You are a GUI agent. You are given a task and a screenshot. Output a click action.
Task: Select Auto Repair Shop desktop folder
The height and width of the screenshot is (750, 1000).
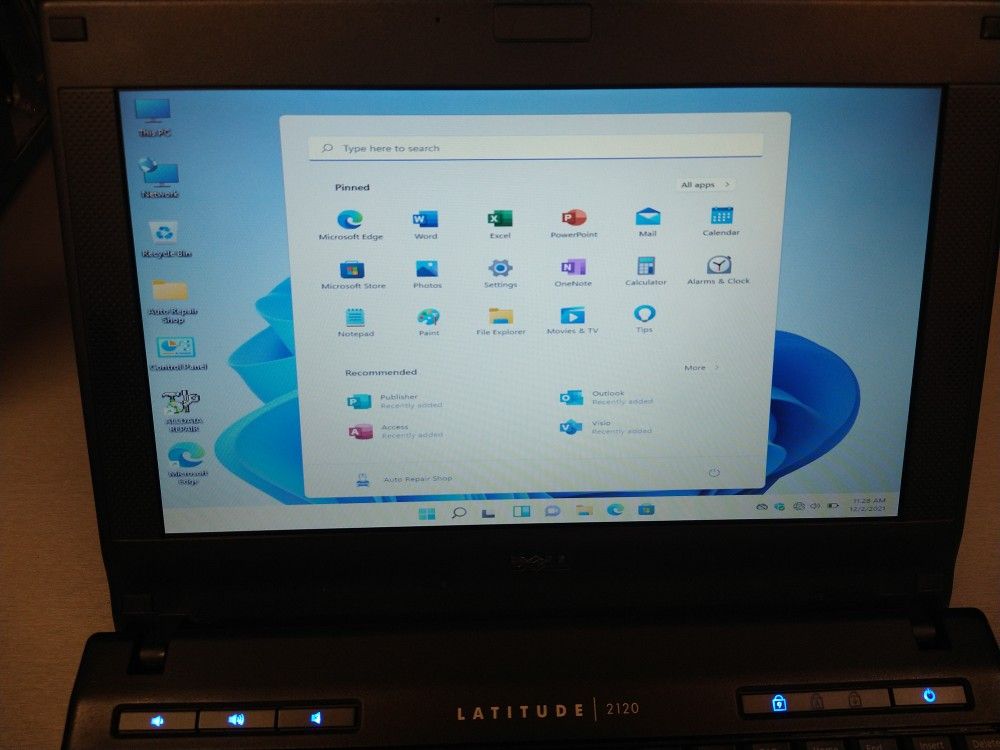pos(172,300)
